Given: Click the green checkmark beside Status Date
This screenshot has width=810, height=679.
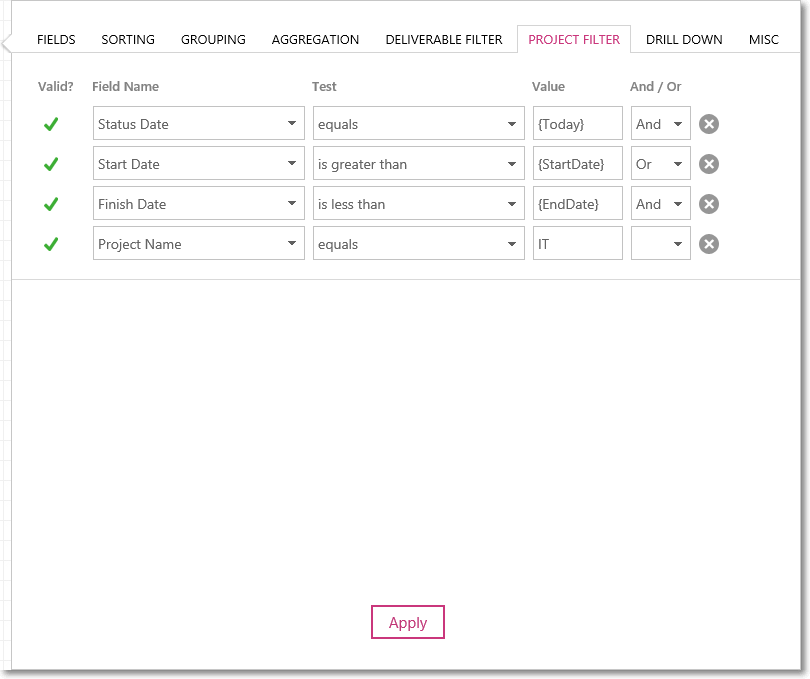Looking at the screenshot, I should coord(51,124).
